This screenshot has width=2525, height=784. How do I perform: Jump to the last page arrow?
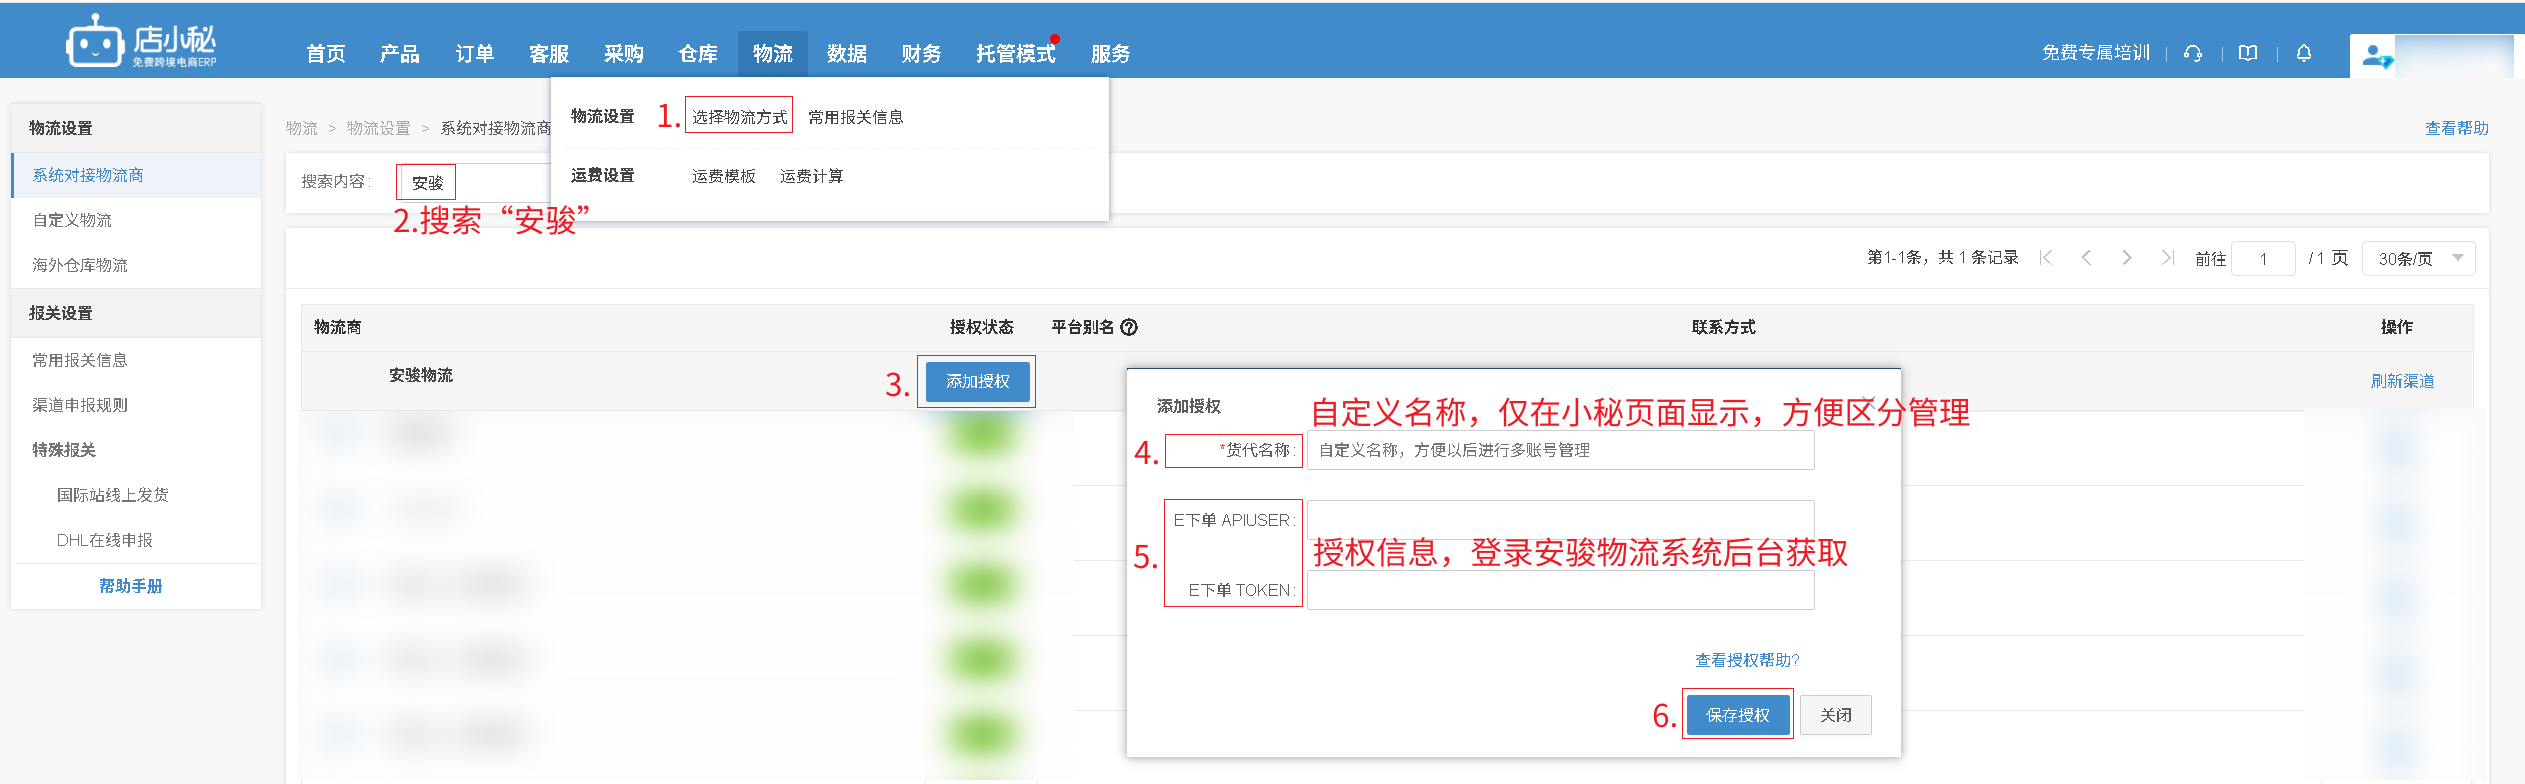click(x=2167, y=258)
